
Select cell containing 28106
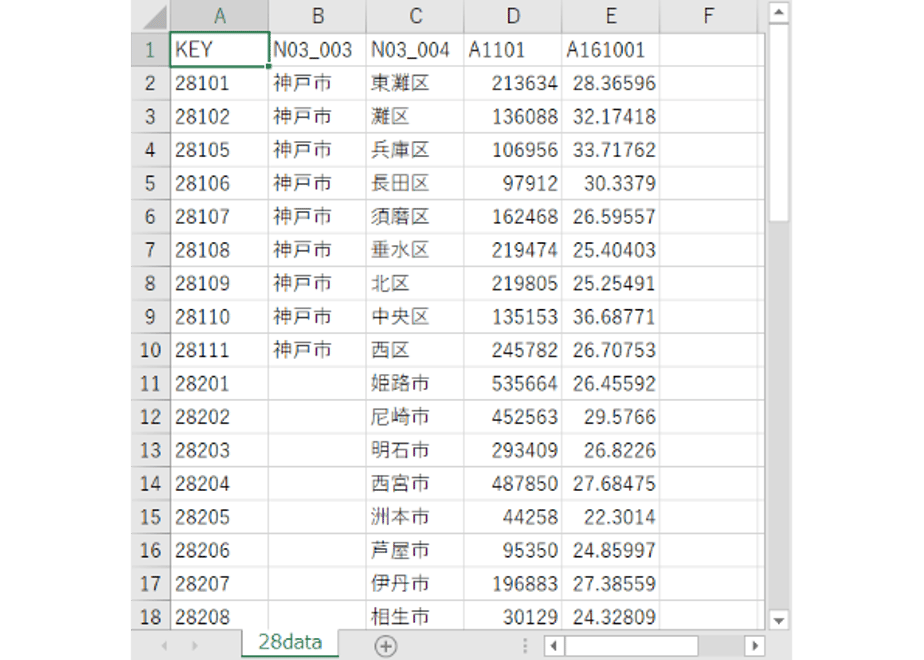(219, 183)
